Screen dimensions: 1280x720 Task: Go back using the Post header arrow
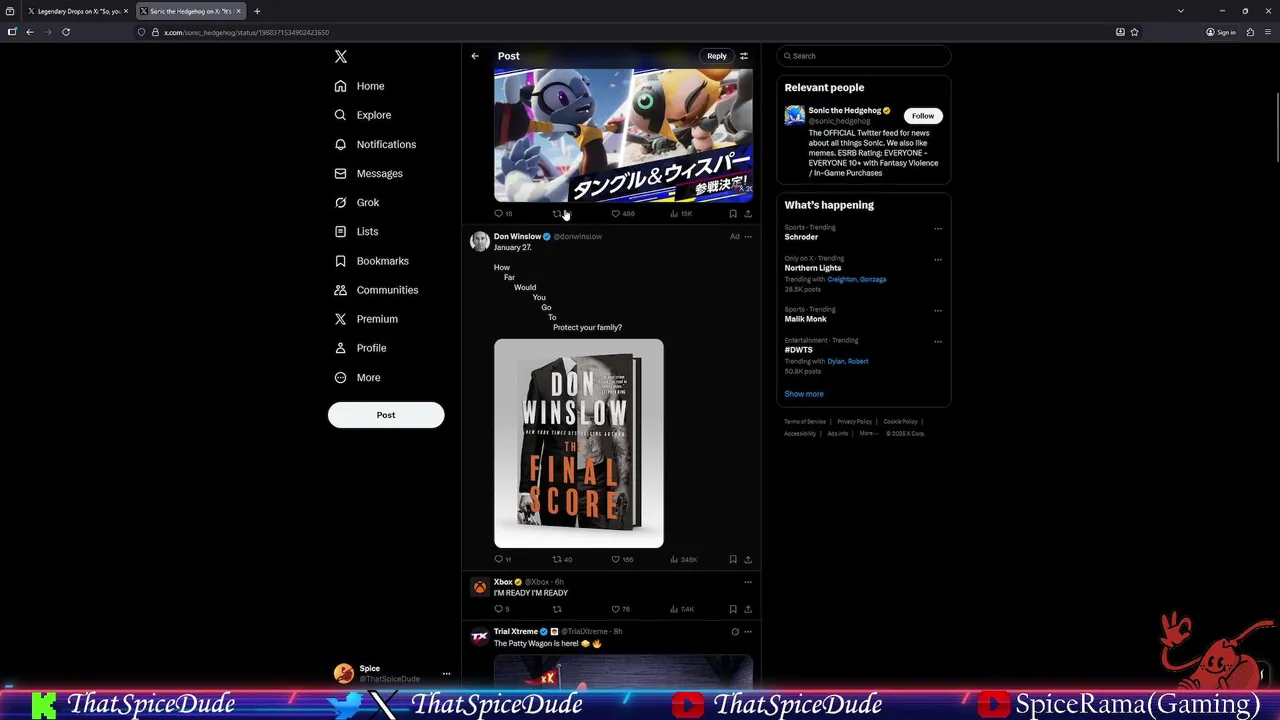(x=475, y=56)
